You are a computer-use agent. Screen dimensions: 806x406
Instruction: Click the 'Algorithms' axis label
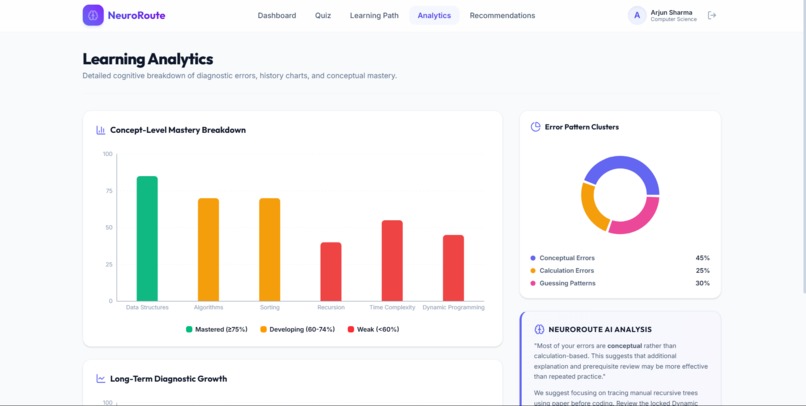208,307
